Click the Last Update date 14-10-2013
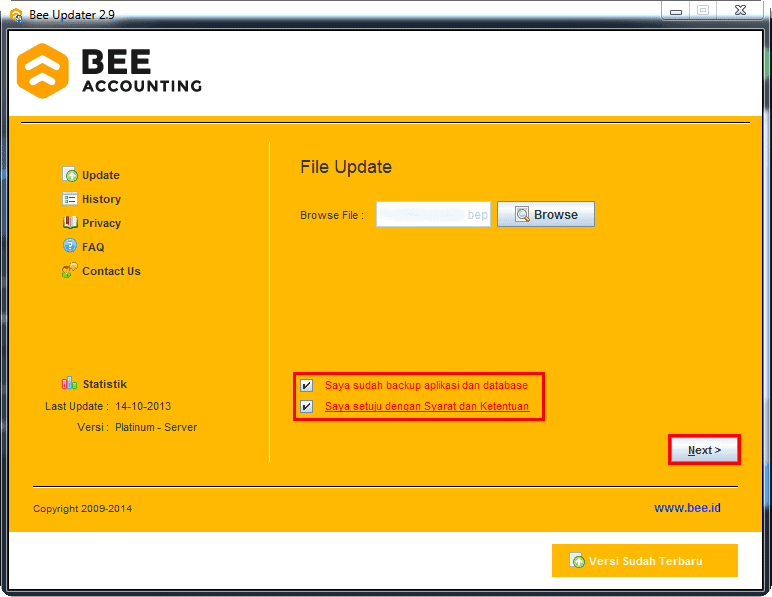The width and height of the screenshot is (772, 597). (x=143, y=407)
